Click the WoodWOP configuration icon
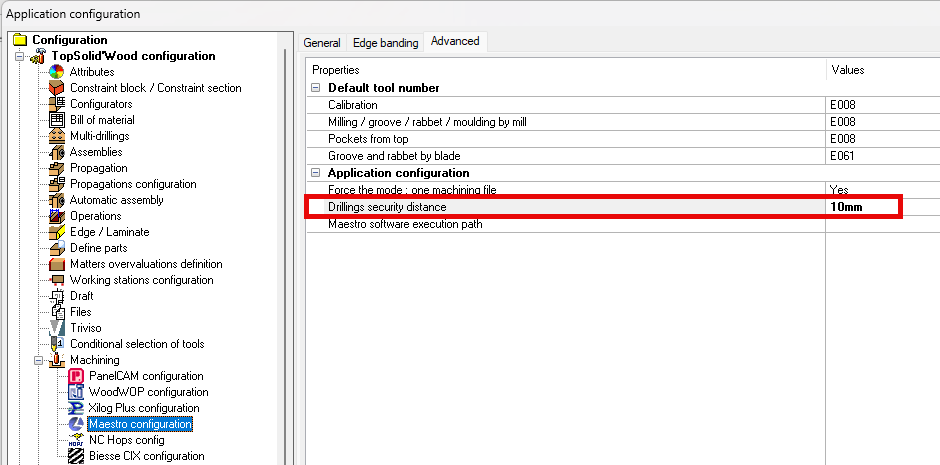940x465 pixels. point(76,392)
